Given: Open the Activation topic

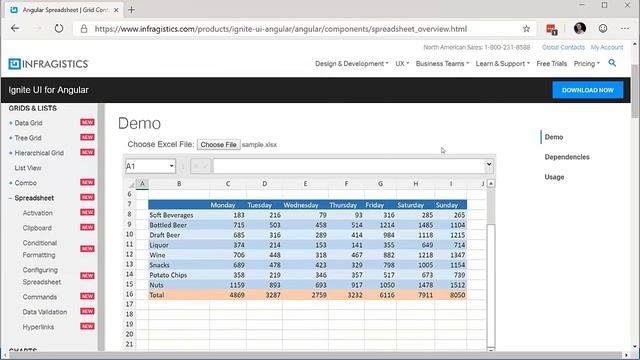Looking at the screenshot, I should click(x=38, y=213).
